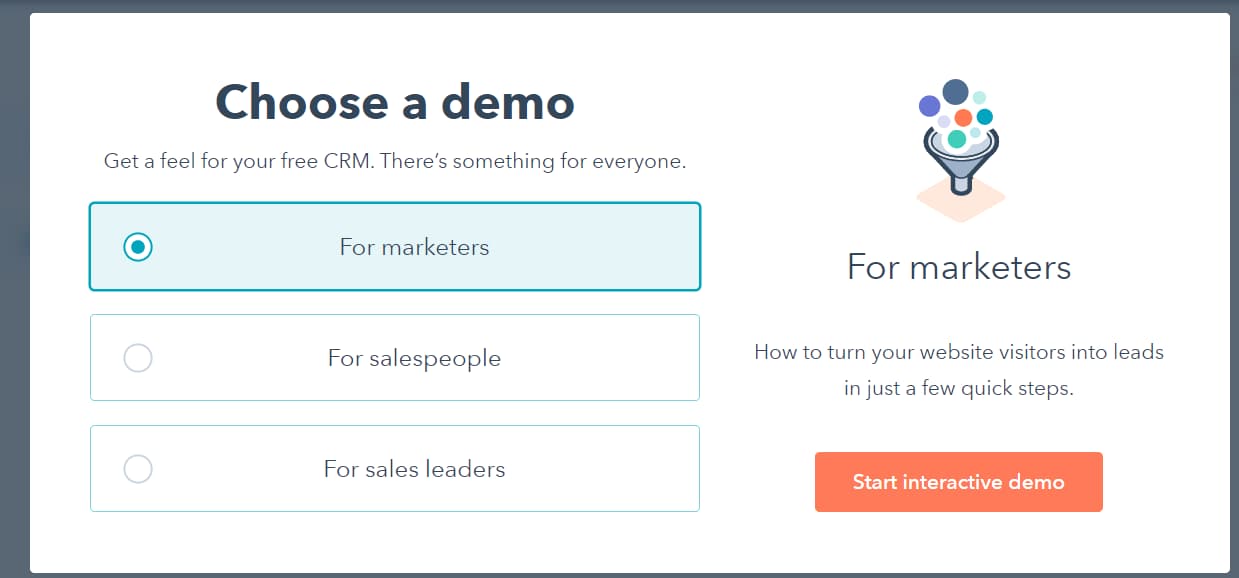Image resolution: width=1239 pixels, height=578 pixels.
Task: Click the funnel illustration icon
Action: (x=959, y=150)
